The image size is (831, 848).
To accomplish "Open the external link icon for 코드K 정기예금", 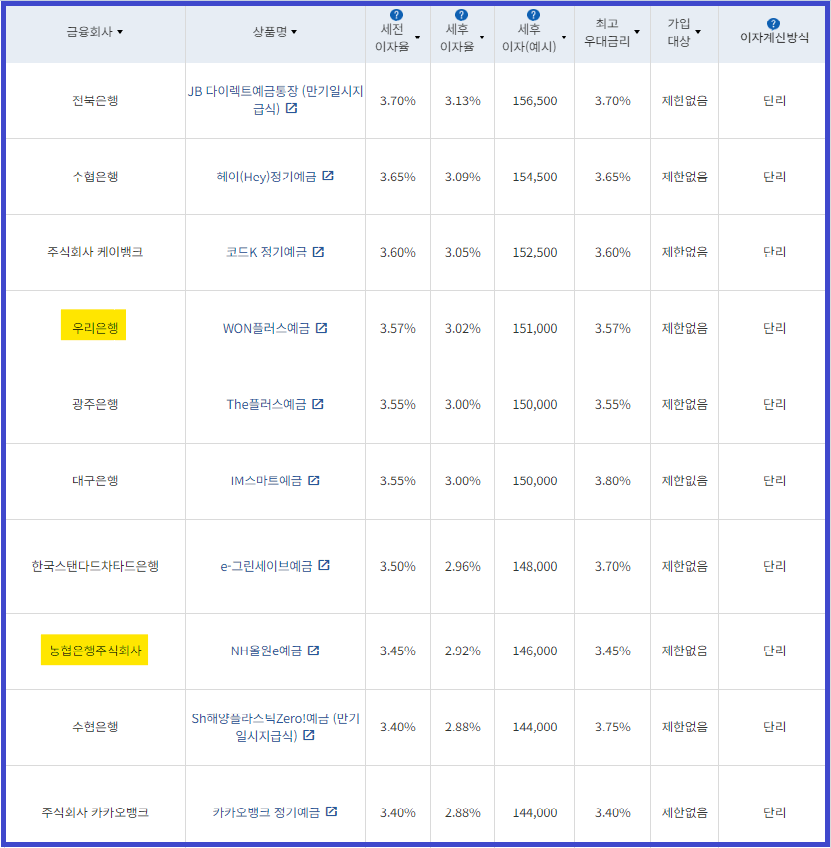I will pyautogui.click(x=318, y=252).
